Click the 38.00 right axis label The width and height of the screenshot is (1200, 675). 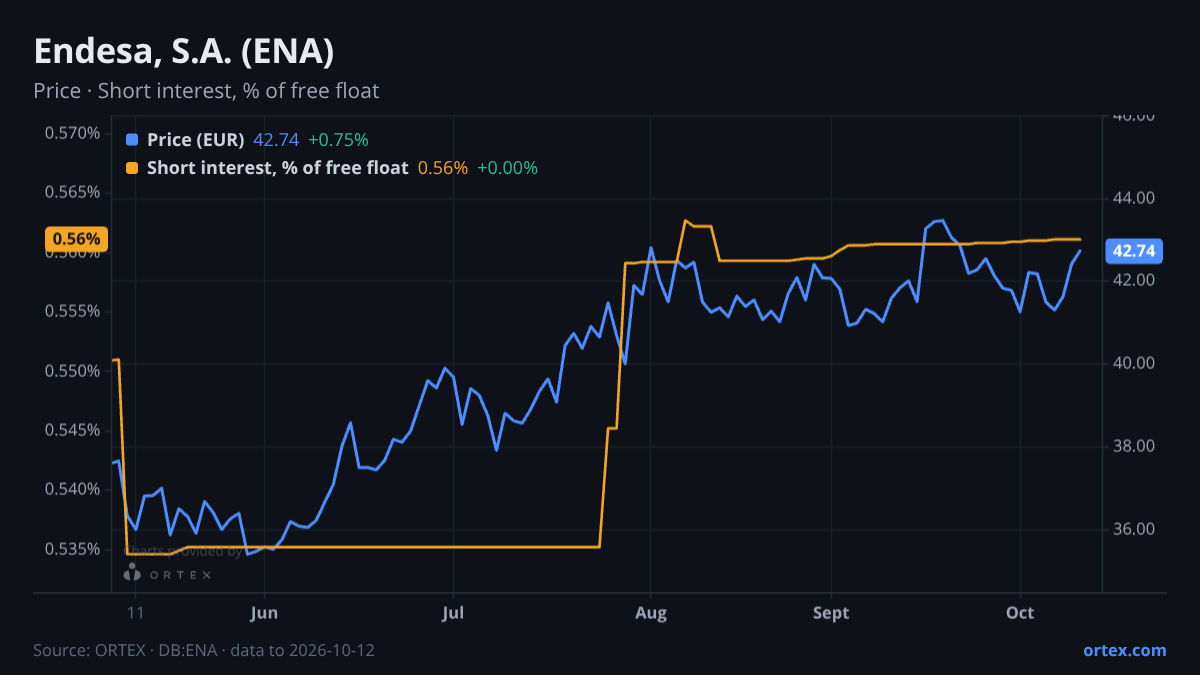tap(1133, 446)
